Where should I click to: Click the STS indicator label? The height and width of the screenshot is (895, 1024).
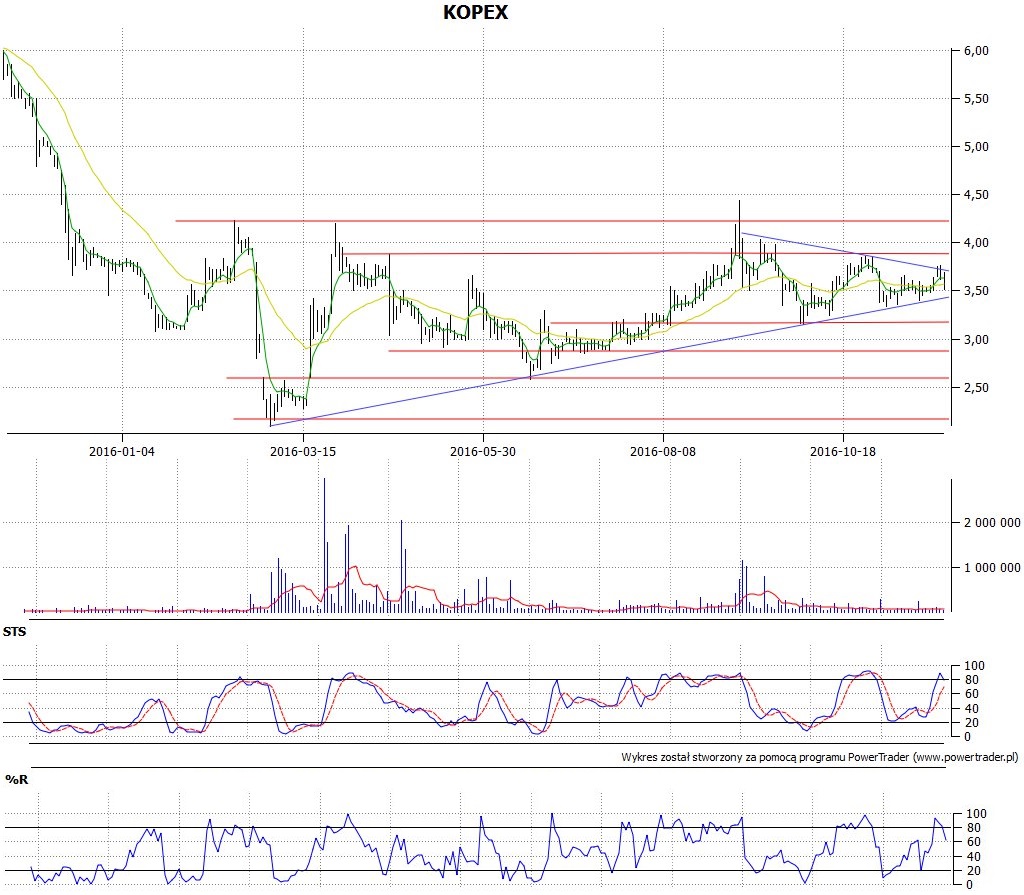pos(14,632)
